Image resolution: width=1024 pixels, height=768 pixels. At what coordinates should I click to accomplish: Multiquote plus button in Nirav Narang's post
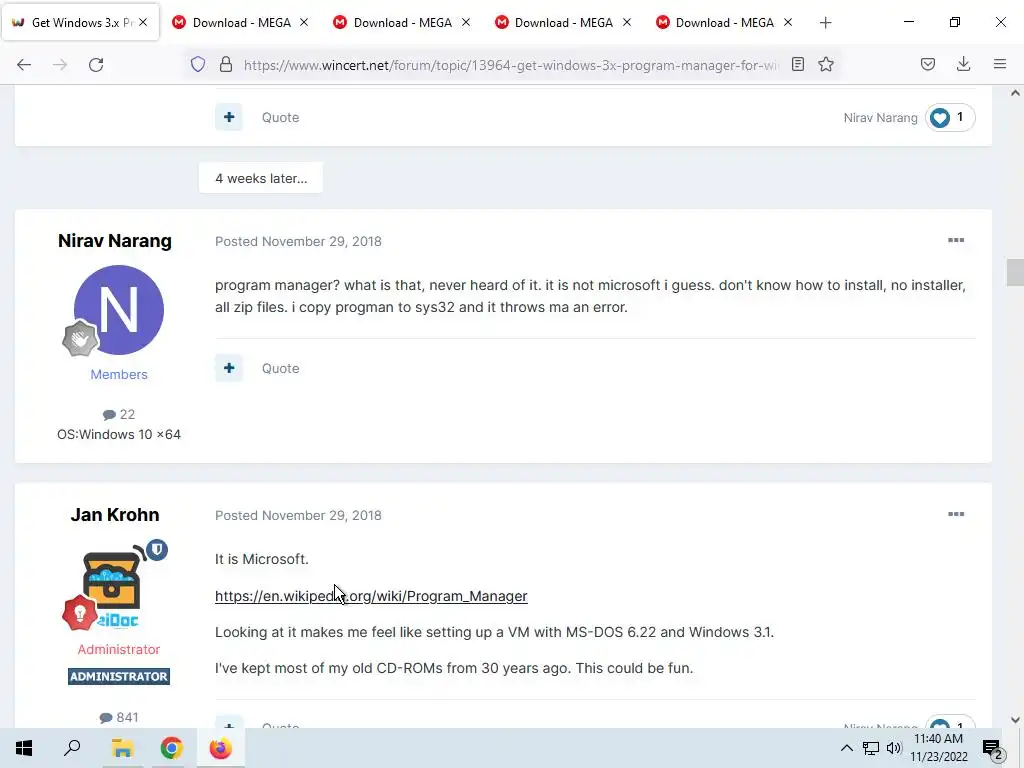229,368
